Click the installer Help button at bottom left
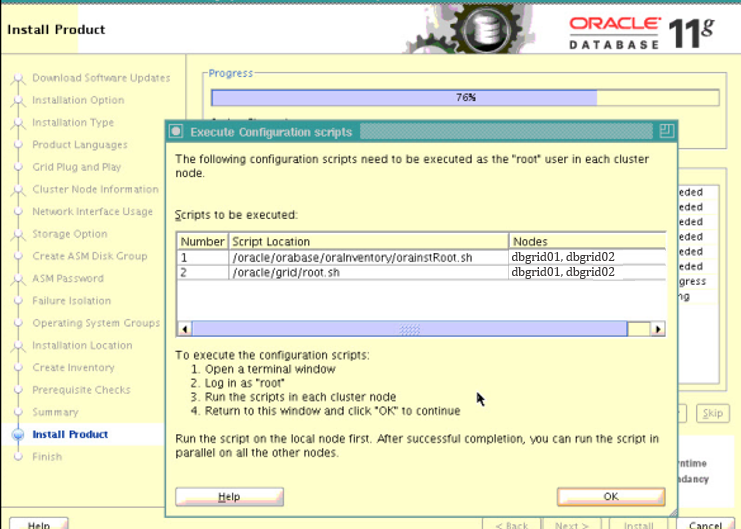Image resolution: width=741 pixels, height=529 pixels. [39, 524]
